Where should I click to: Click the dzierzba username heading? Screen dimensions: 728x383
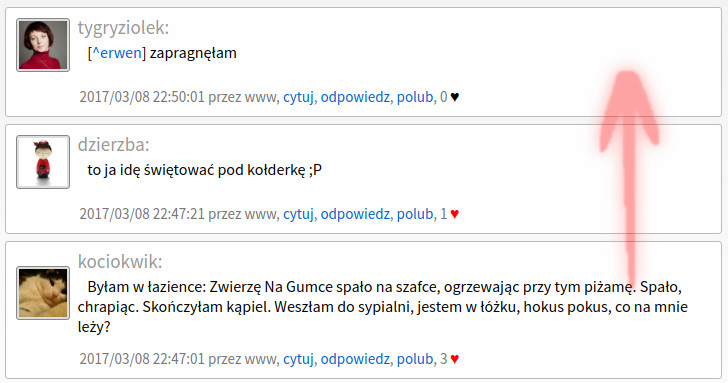click(113, 145)
